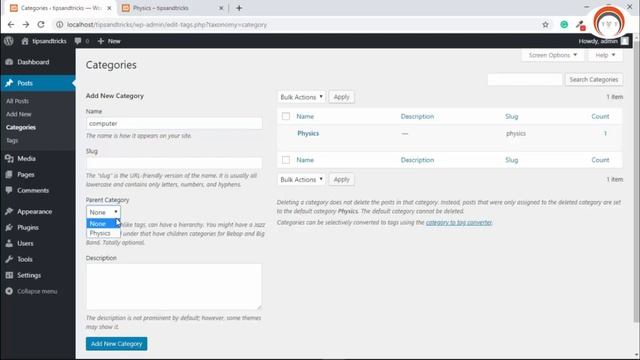Open the bottom Bulk Actions dropdown

point(301,179)
